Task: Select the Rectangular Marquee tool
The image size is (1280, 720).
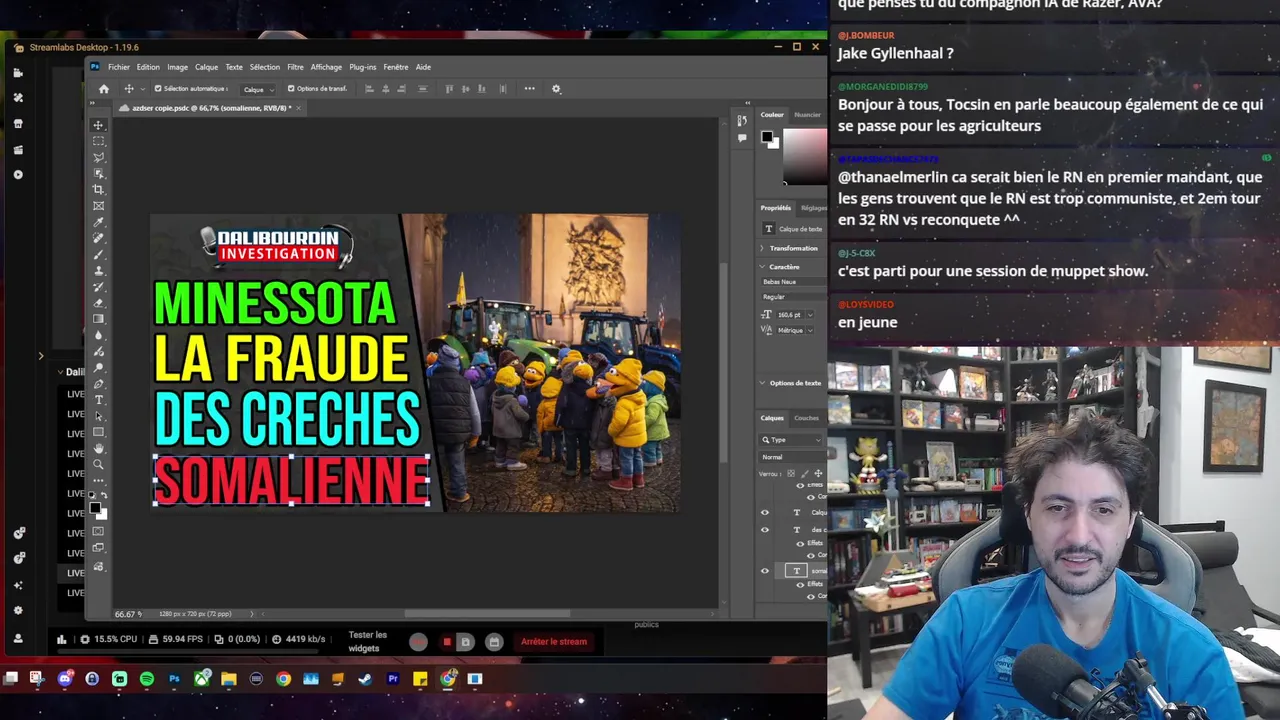Action: (98, 141)
